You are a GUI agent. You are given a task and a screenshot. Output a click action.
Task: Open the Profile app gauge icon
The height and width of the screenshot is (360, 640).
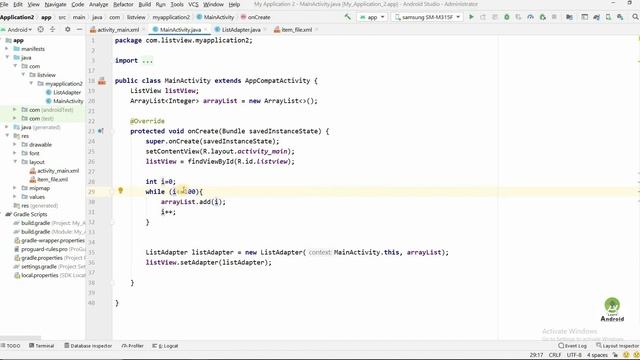pos(530,17)
